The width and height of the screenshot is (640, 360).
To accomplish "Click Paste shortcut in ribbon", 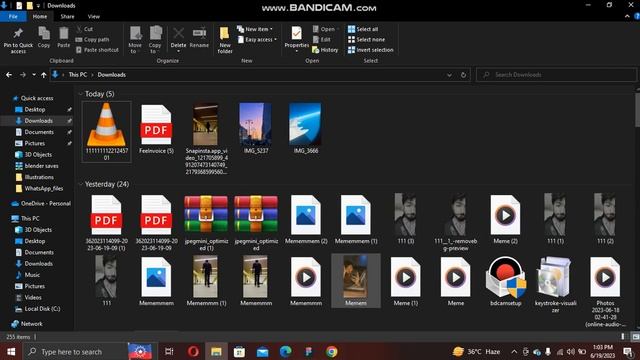I will 97,50.
